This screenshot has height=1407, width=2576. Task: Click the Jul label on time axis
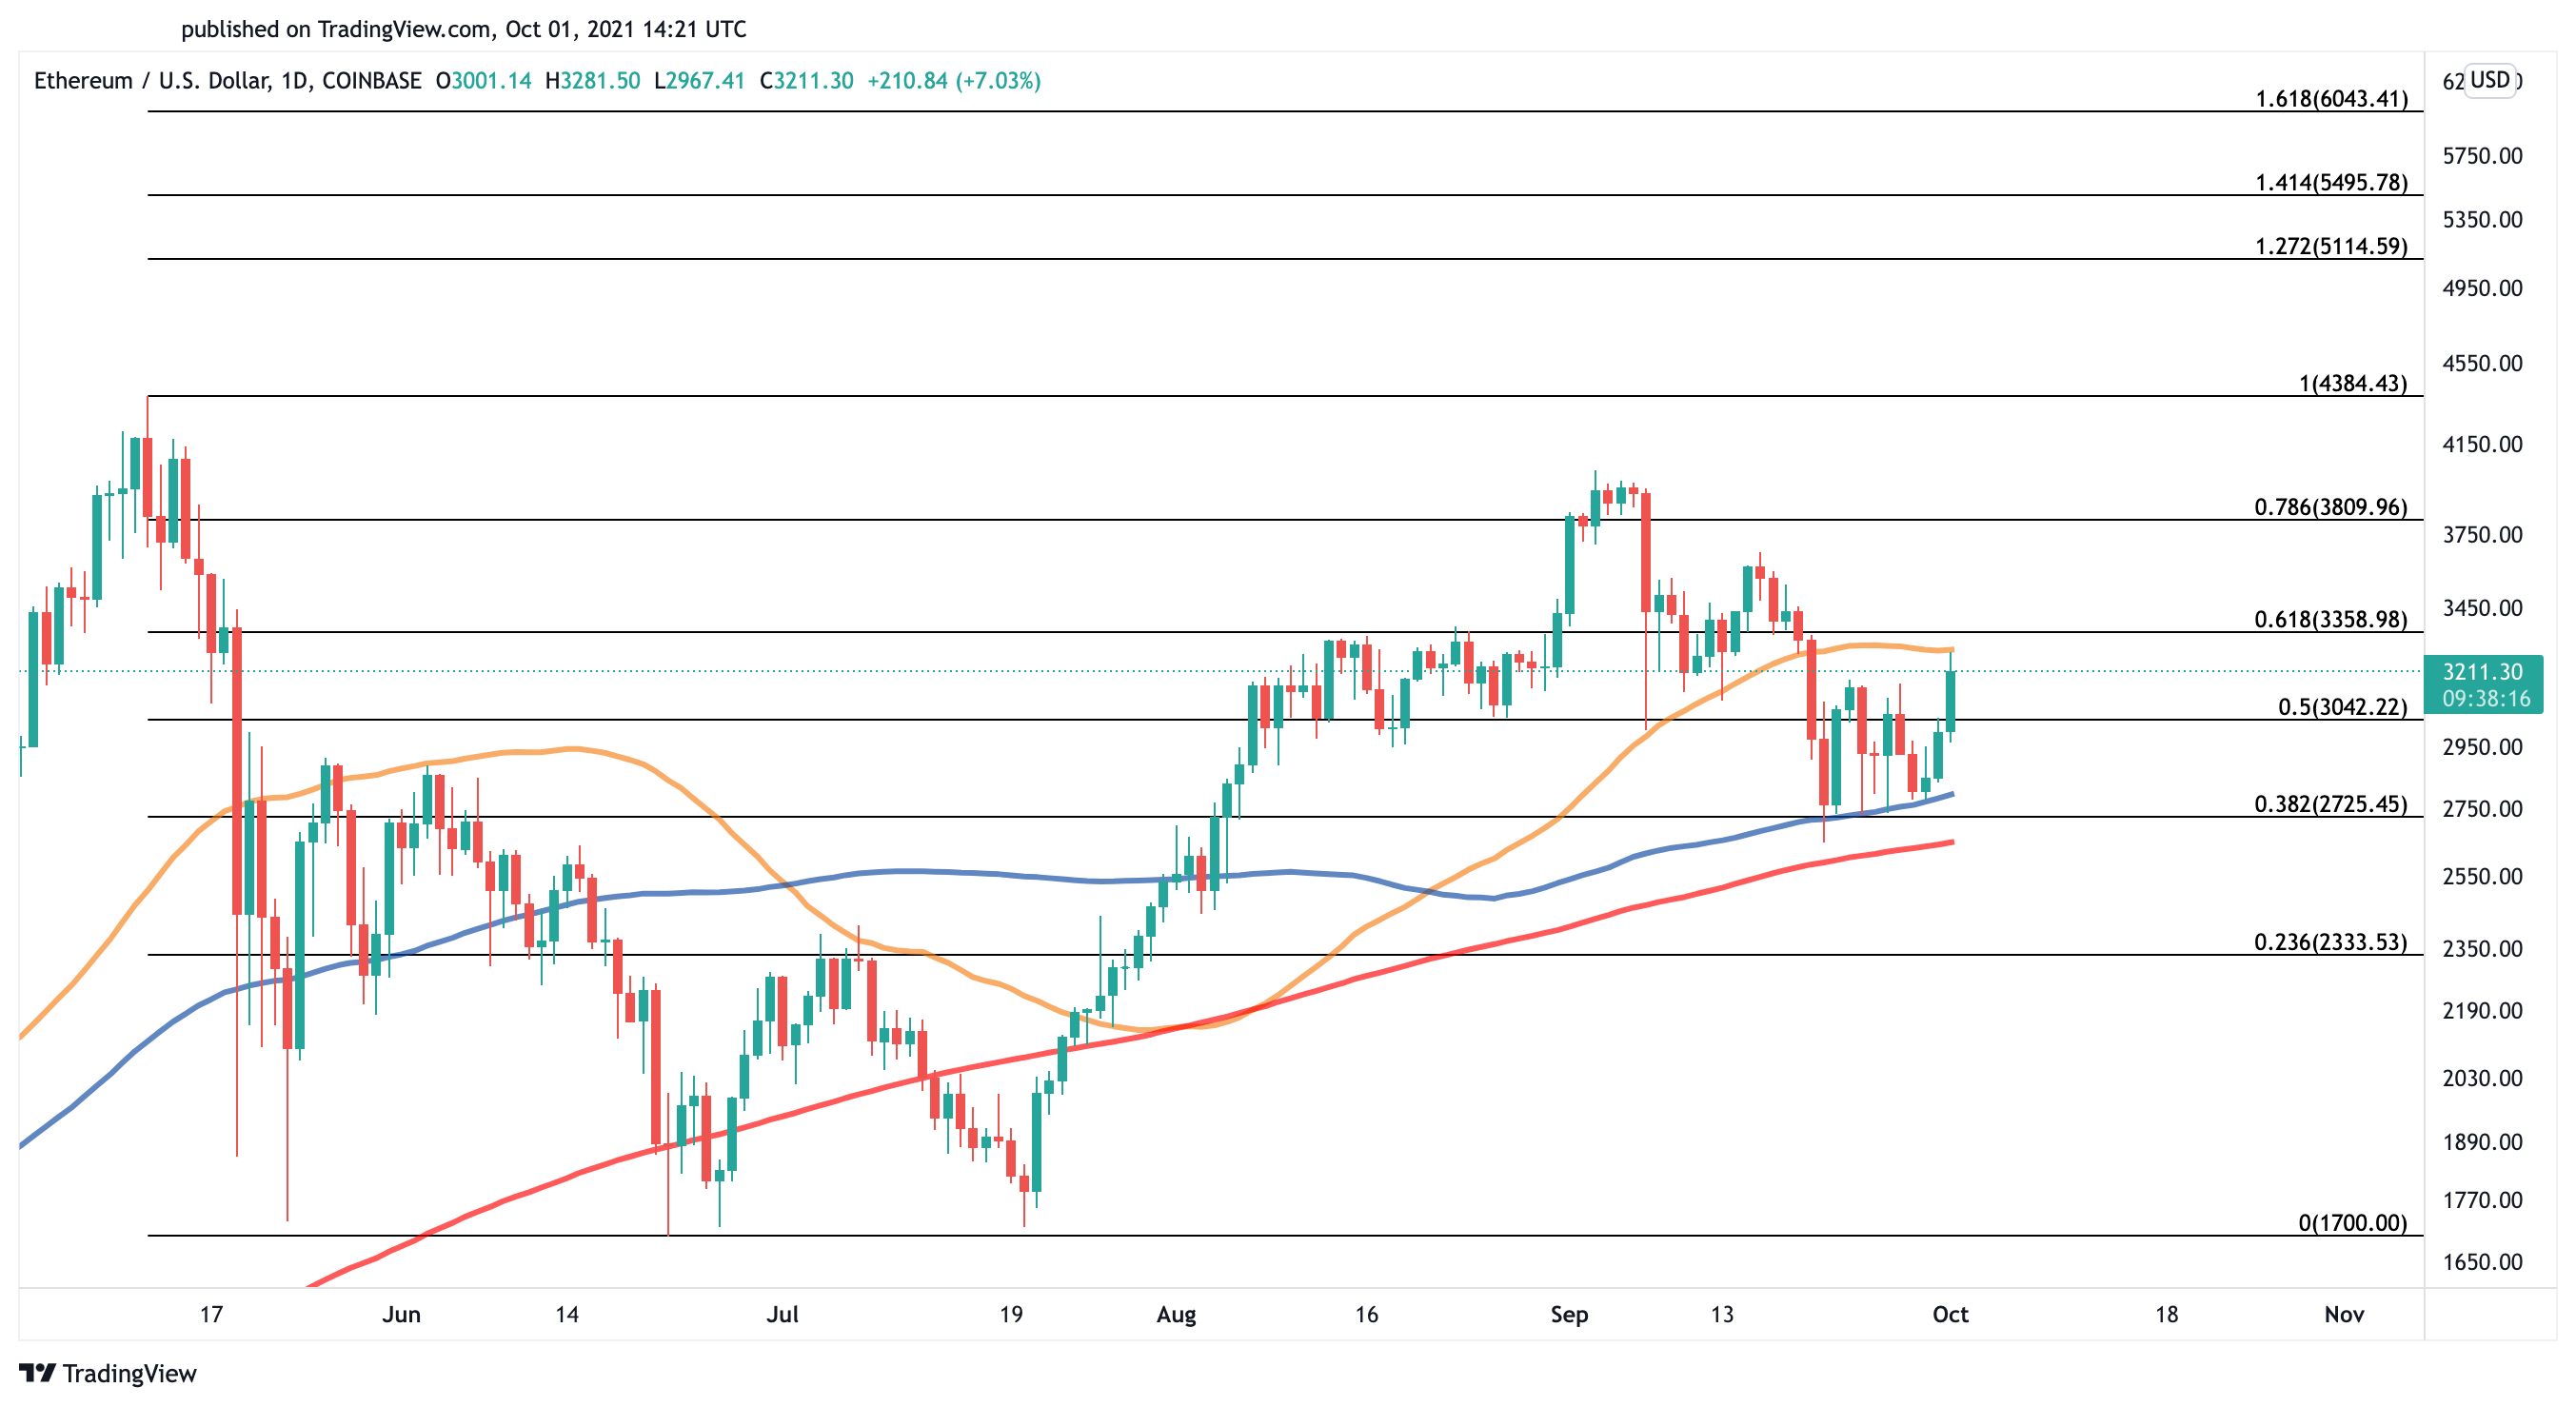pos(782,1314)
